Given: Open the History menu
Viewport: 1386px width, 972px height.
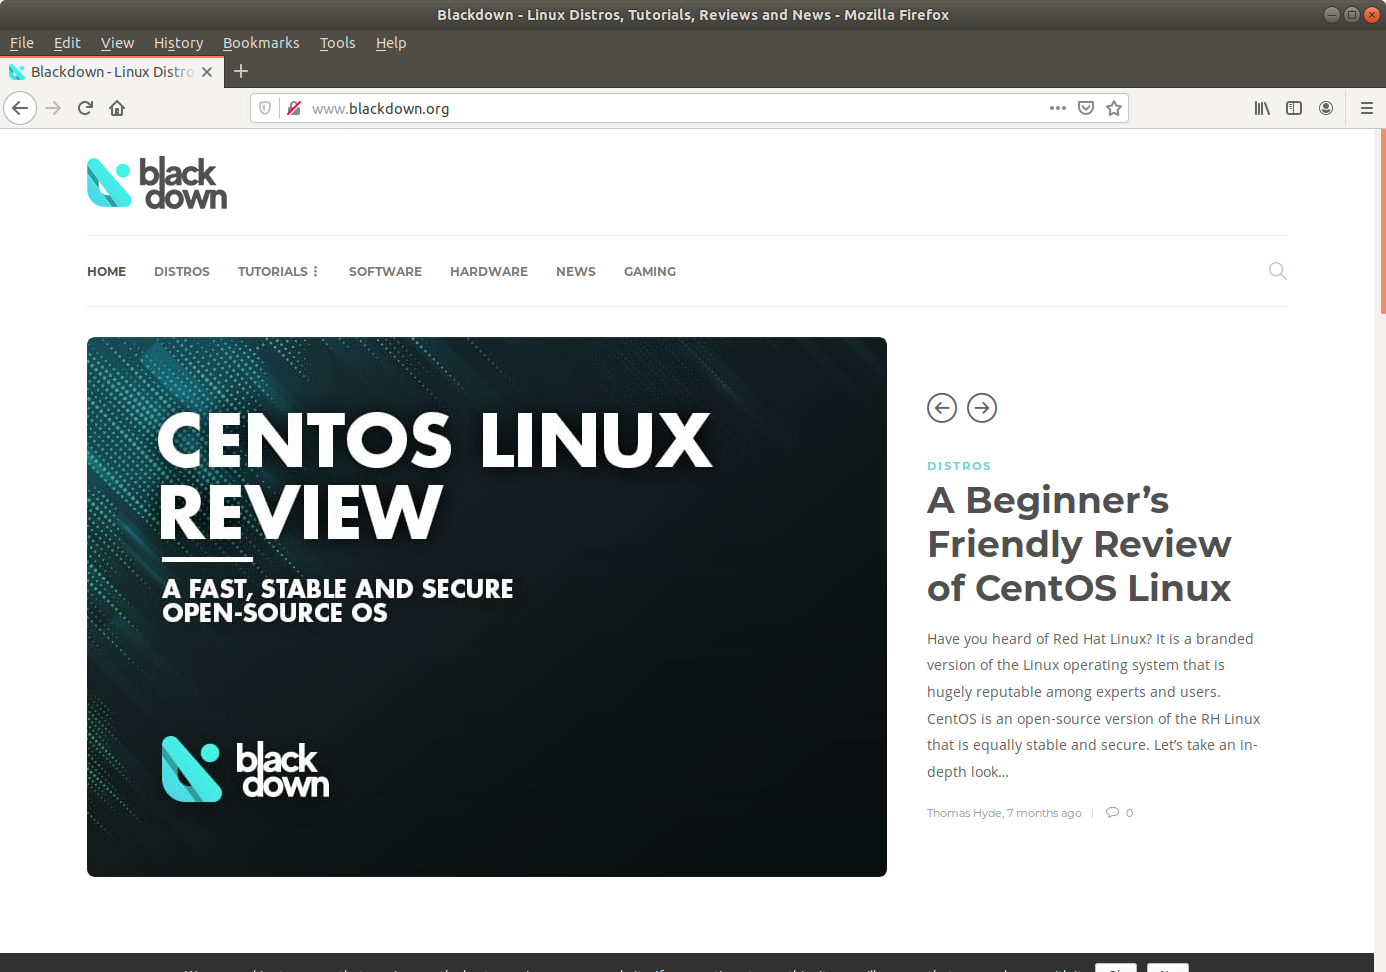Looking at the screenshot, I should click(178, 43).
